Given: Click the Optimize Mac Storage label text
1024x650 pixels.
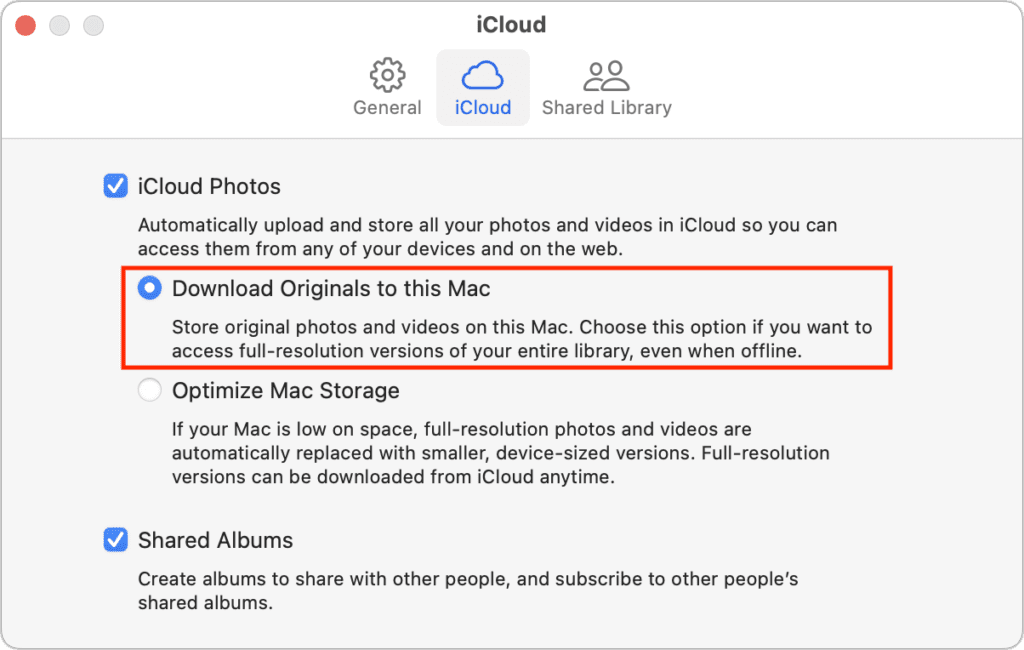Looking at the screenshot, I should coord(285,390).
